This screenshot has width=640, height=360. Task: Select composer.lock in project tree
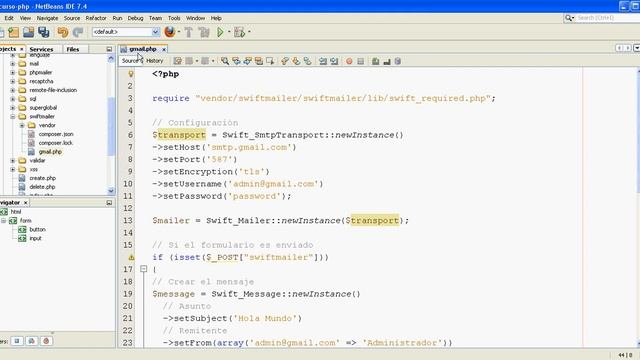coord(56,143)
